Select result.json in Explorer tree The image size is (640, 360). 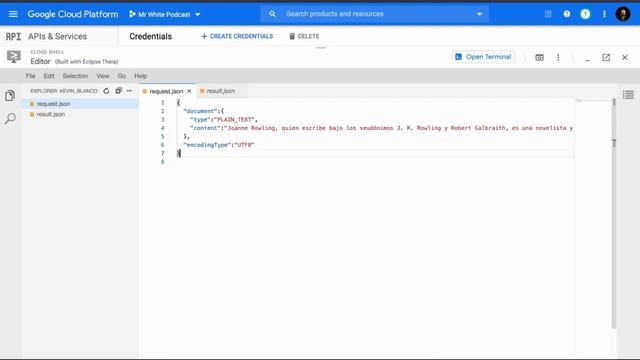(x=80, y=114)
